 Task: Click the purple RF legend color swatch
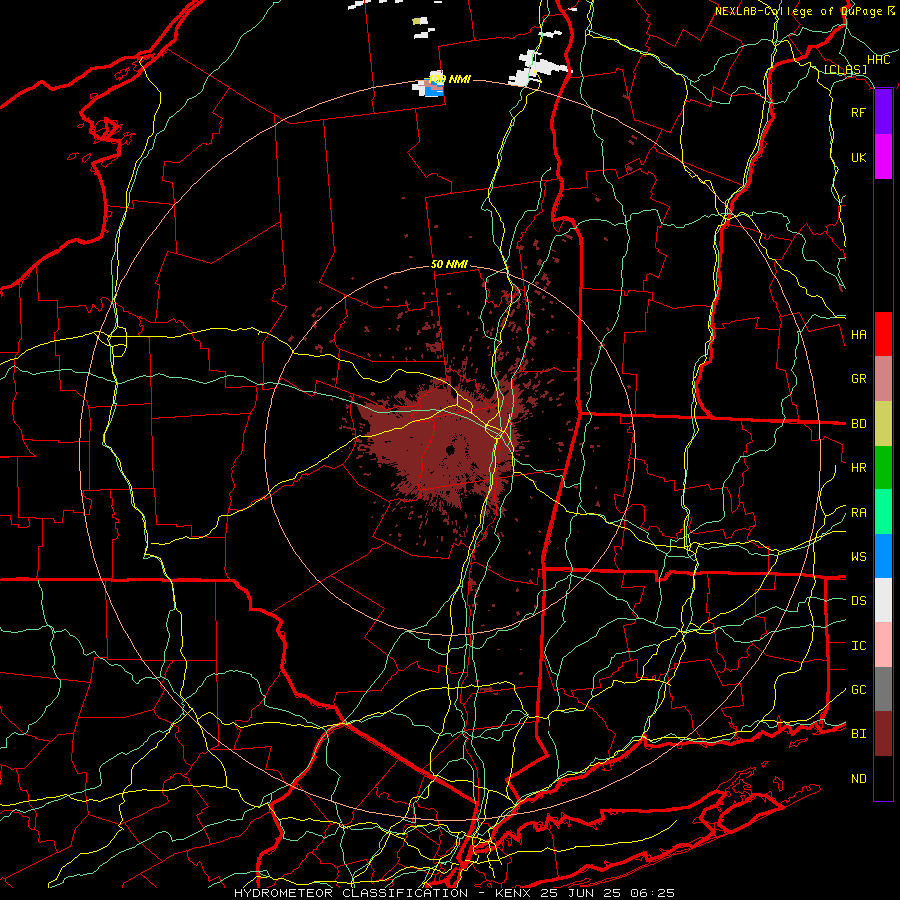click(883, 112)
